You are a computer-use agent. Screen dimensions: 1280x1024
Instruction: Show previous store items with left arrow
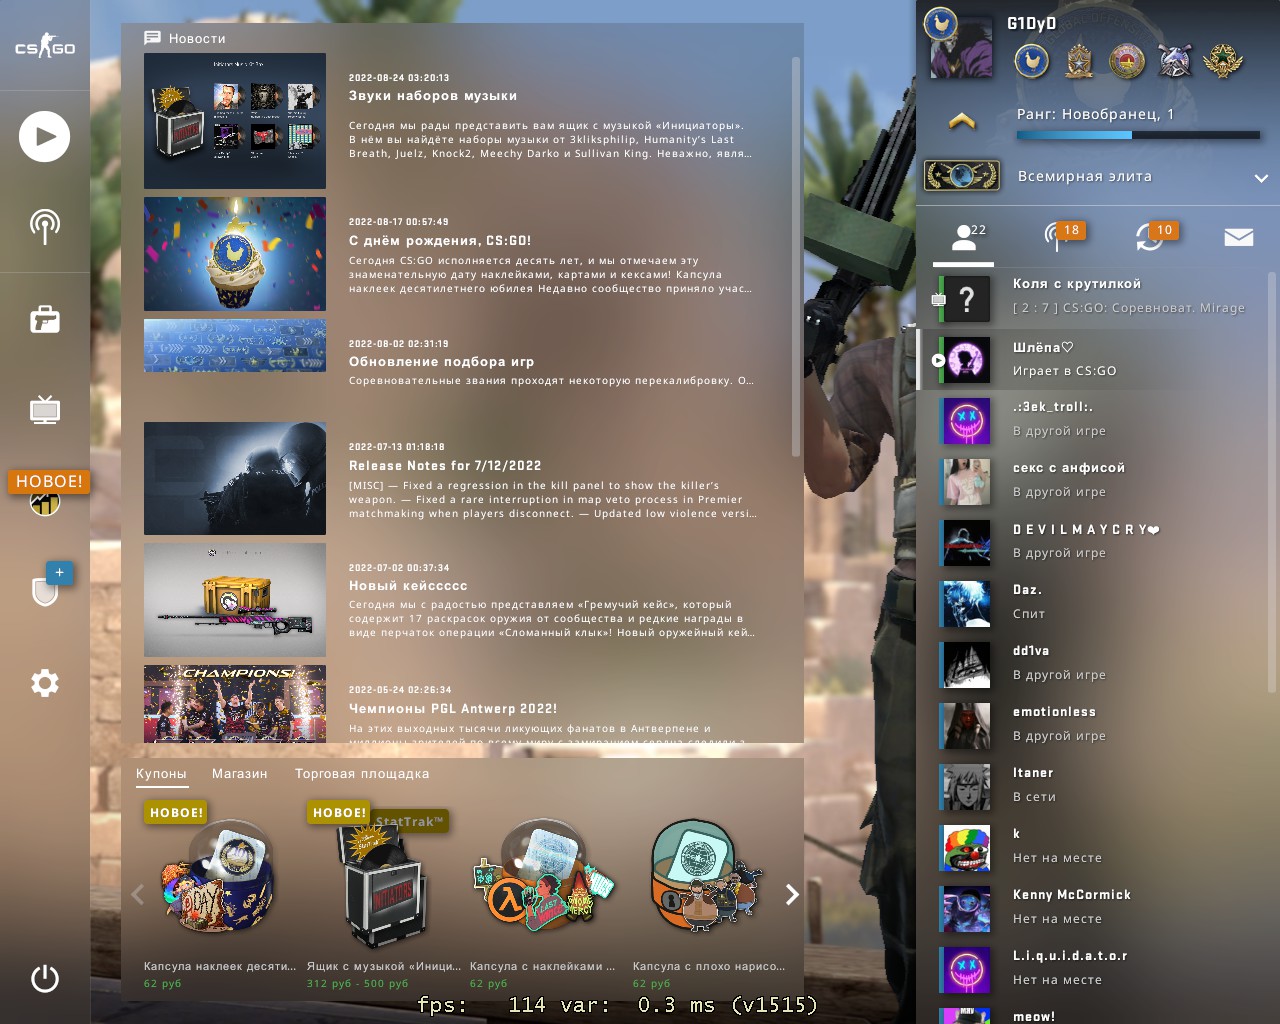pyautogui.click(x=138, y=894)
